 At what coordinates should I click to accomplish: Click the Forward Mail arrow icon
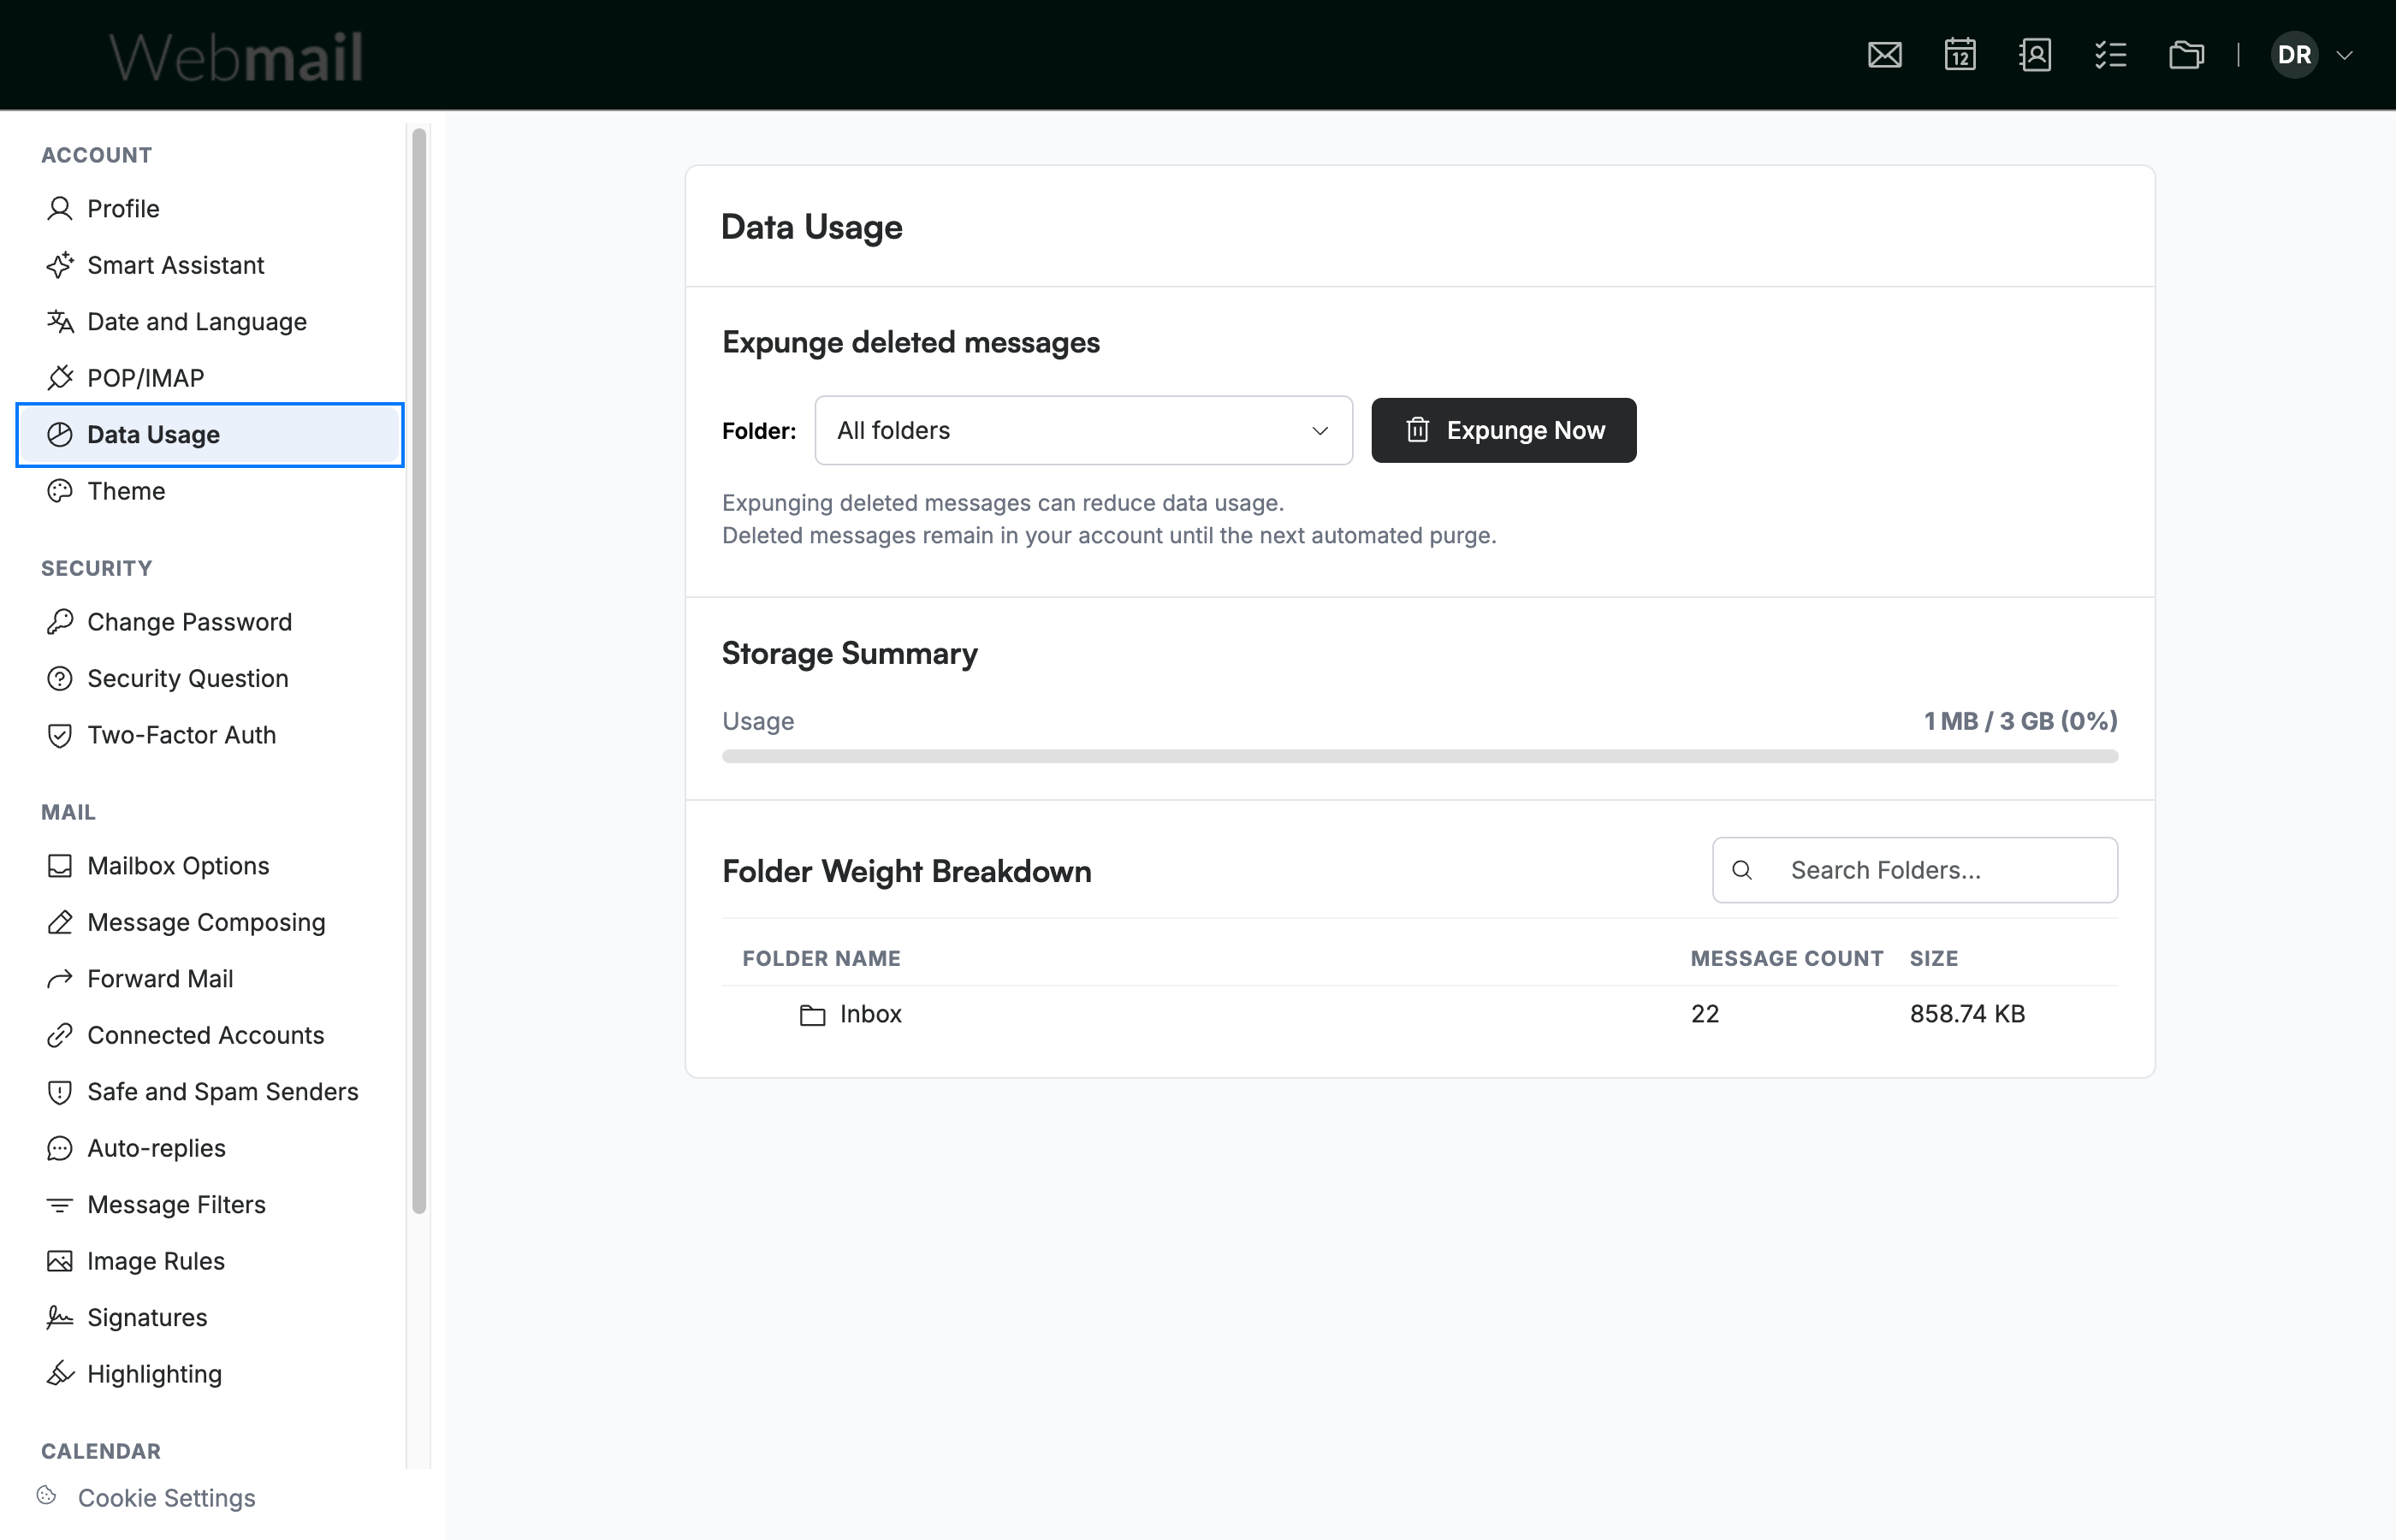pos(60,978)
